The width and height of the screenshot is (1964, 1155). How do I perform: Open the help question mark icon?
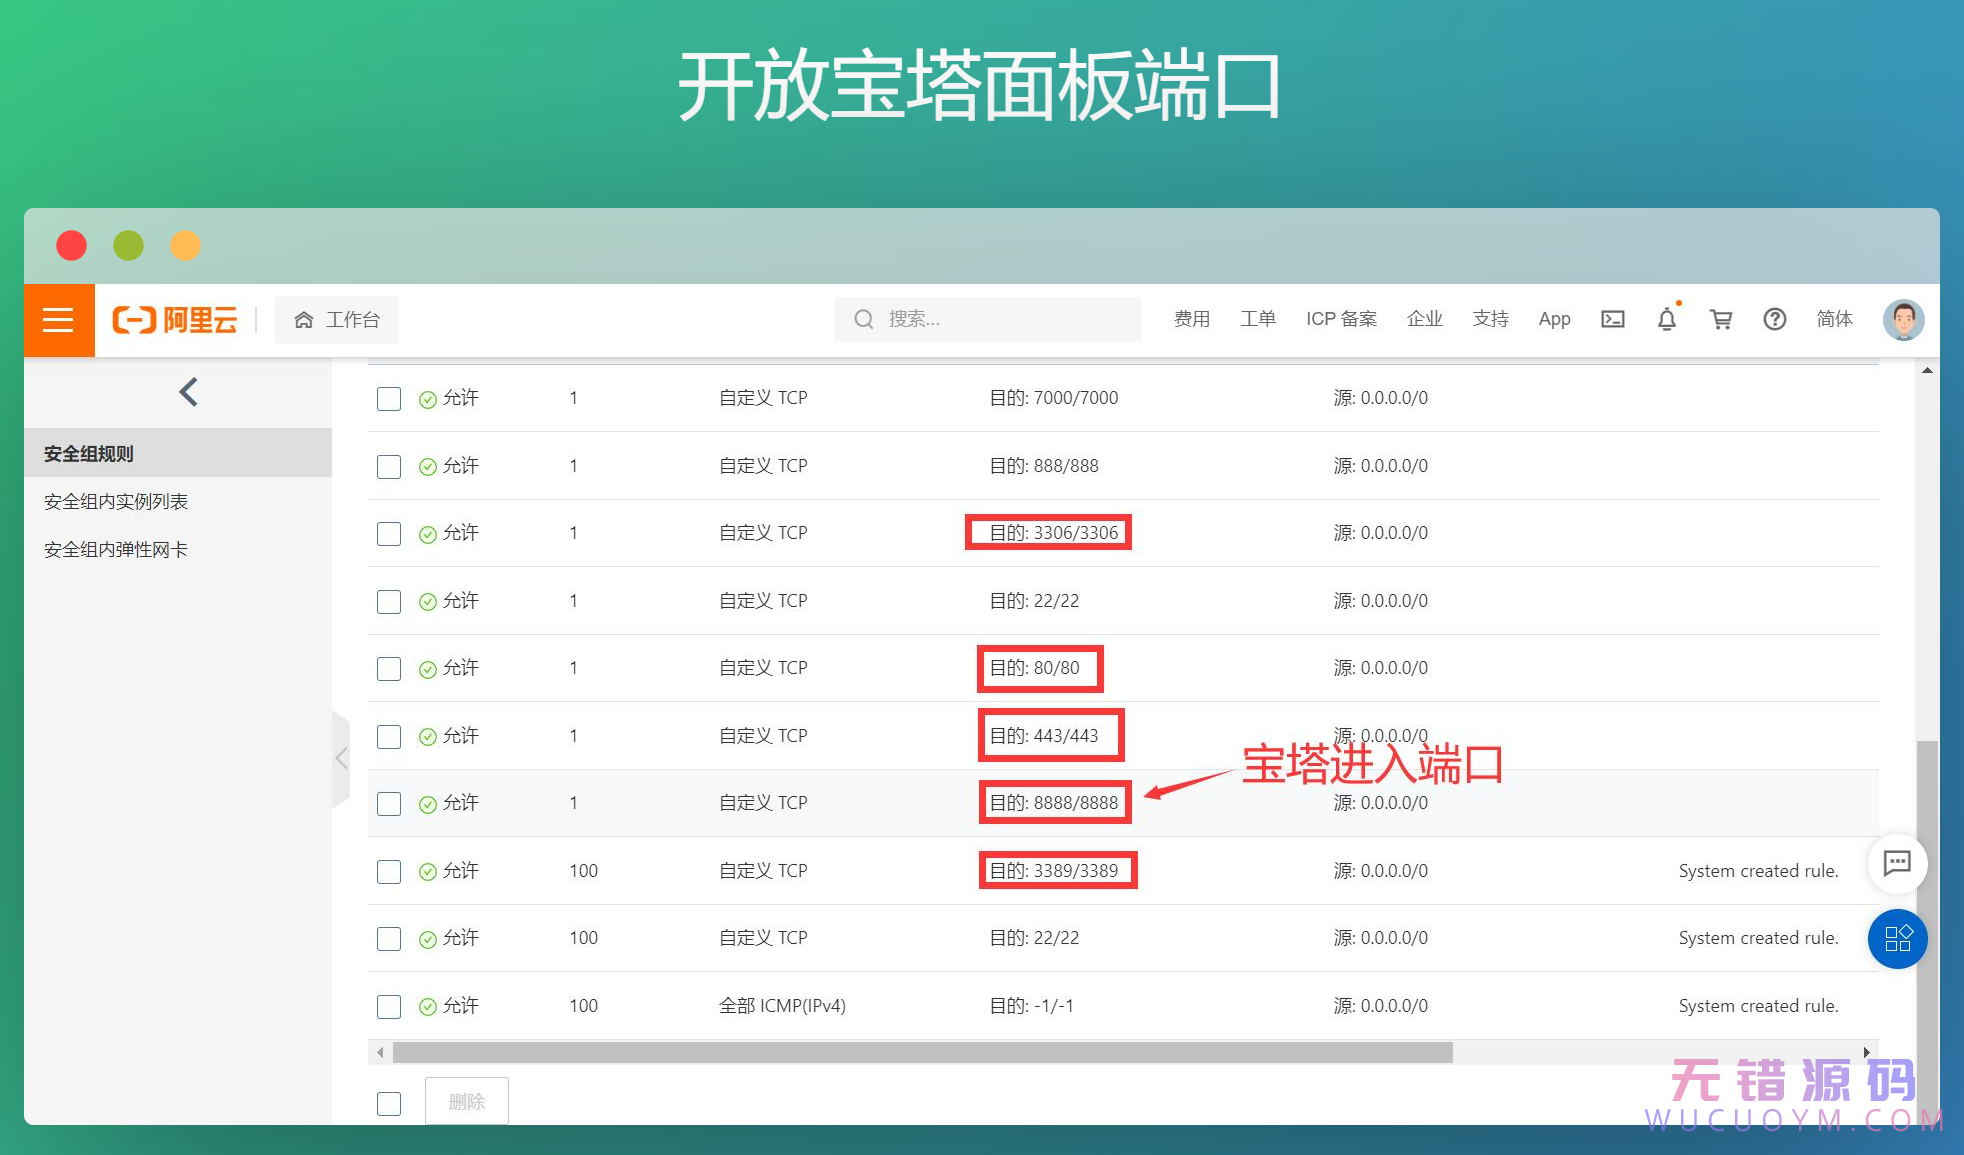pos(1775,319)
